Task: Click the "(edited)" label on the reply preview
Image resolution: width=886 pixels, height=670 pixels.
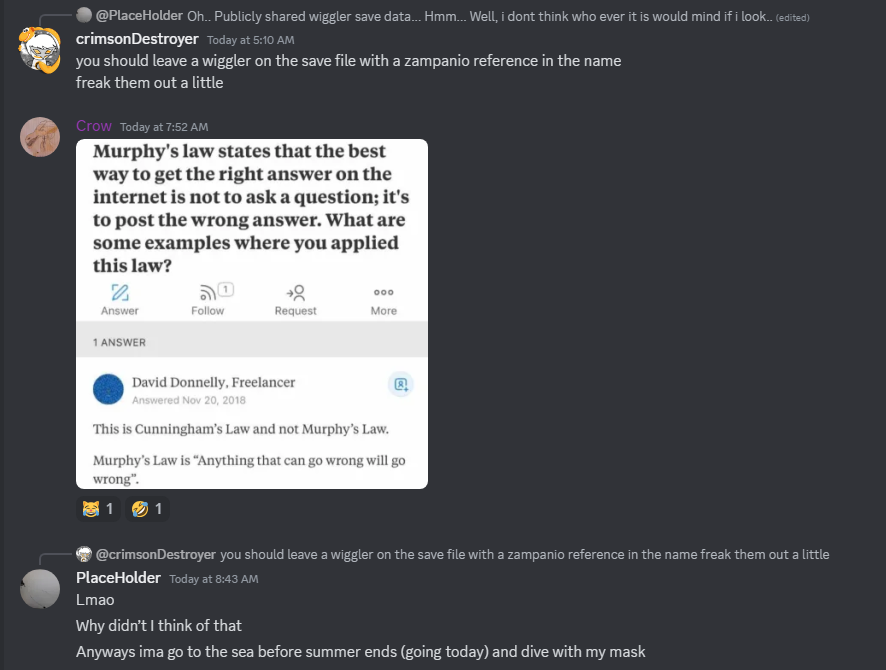Action: (x=791, y=17)
